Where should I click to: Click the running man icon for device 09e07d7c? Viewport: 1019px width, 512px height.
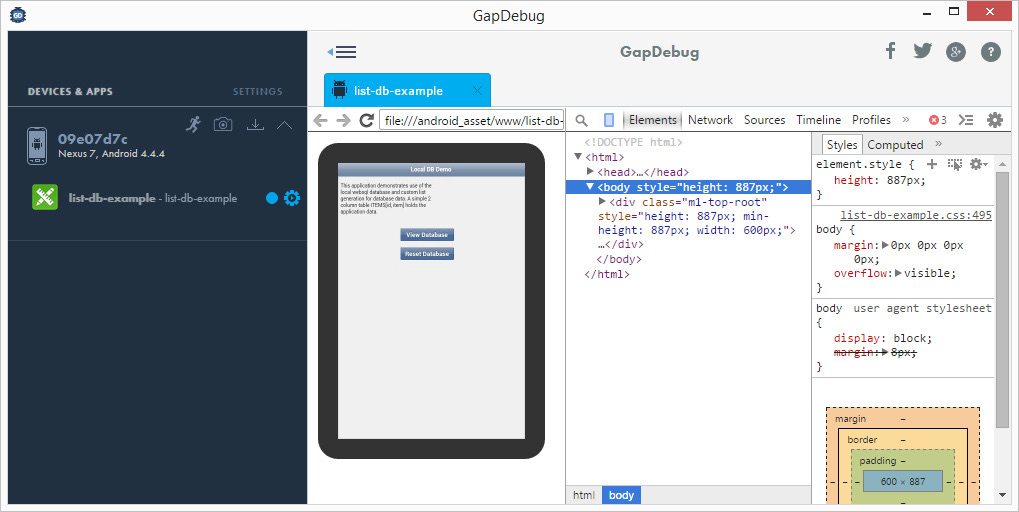(194, 124)
